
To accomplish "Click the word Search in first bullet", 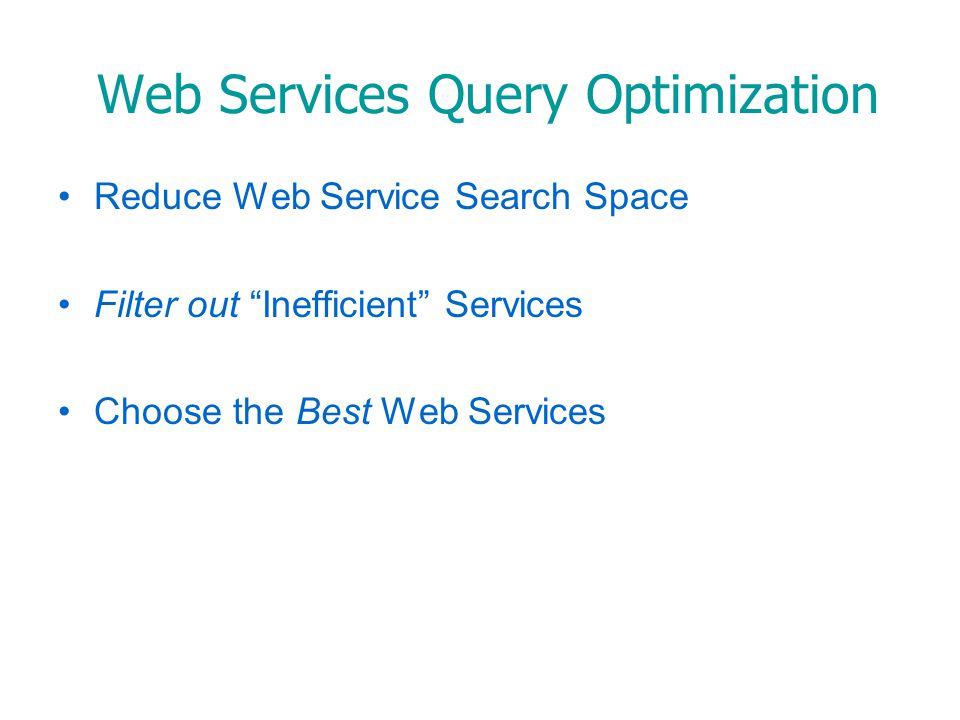I will [512, 197].
